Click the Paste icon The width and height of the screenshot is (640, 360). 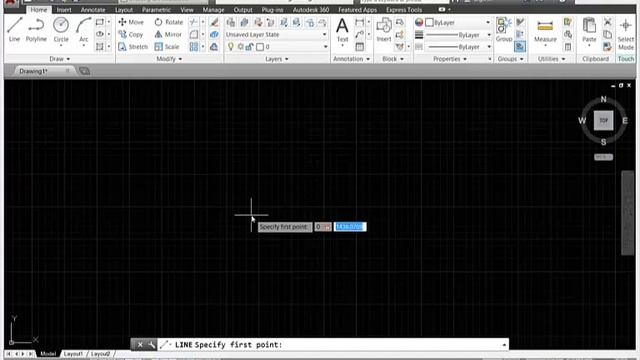pos(589,31)
